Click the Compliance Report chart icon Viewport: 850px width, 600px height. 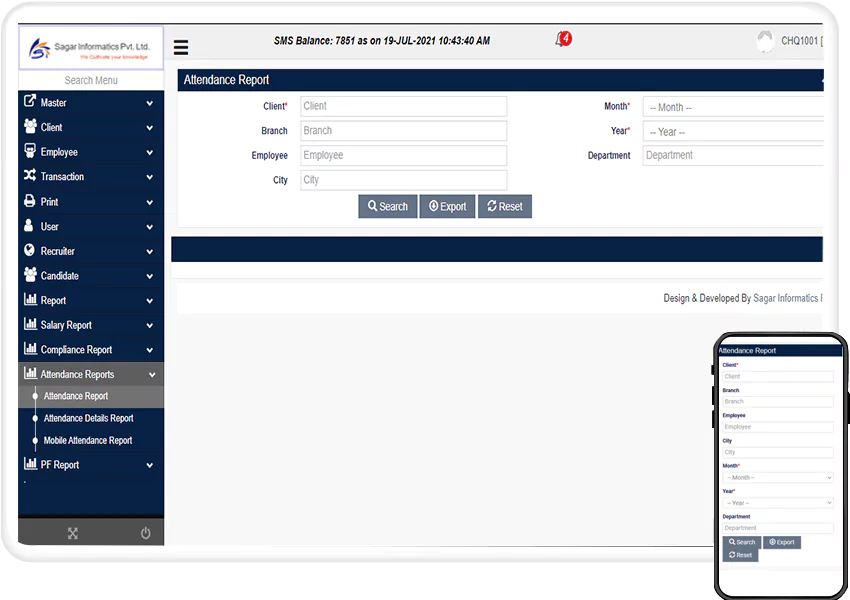click(x=30, y=348)
